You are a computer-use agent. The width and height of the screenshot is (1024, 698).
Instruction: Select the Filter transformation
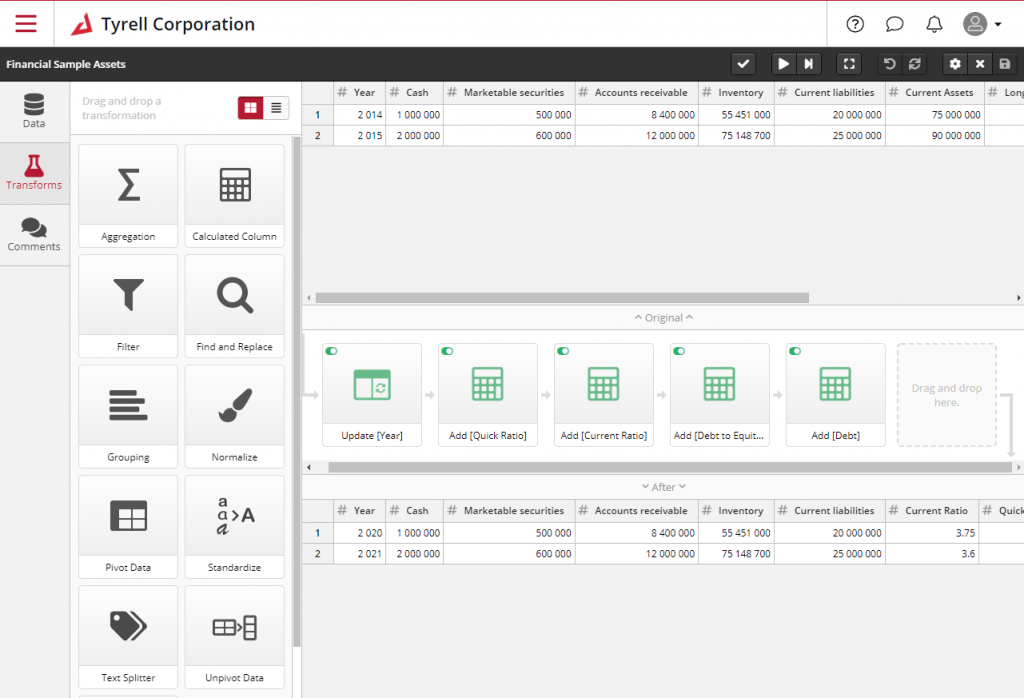(128, 306)
